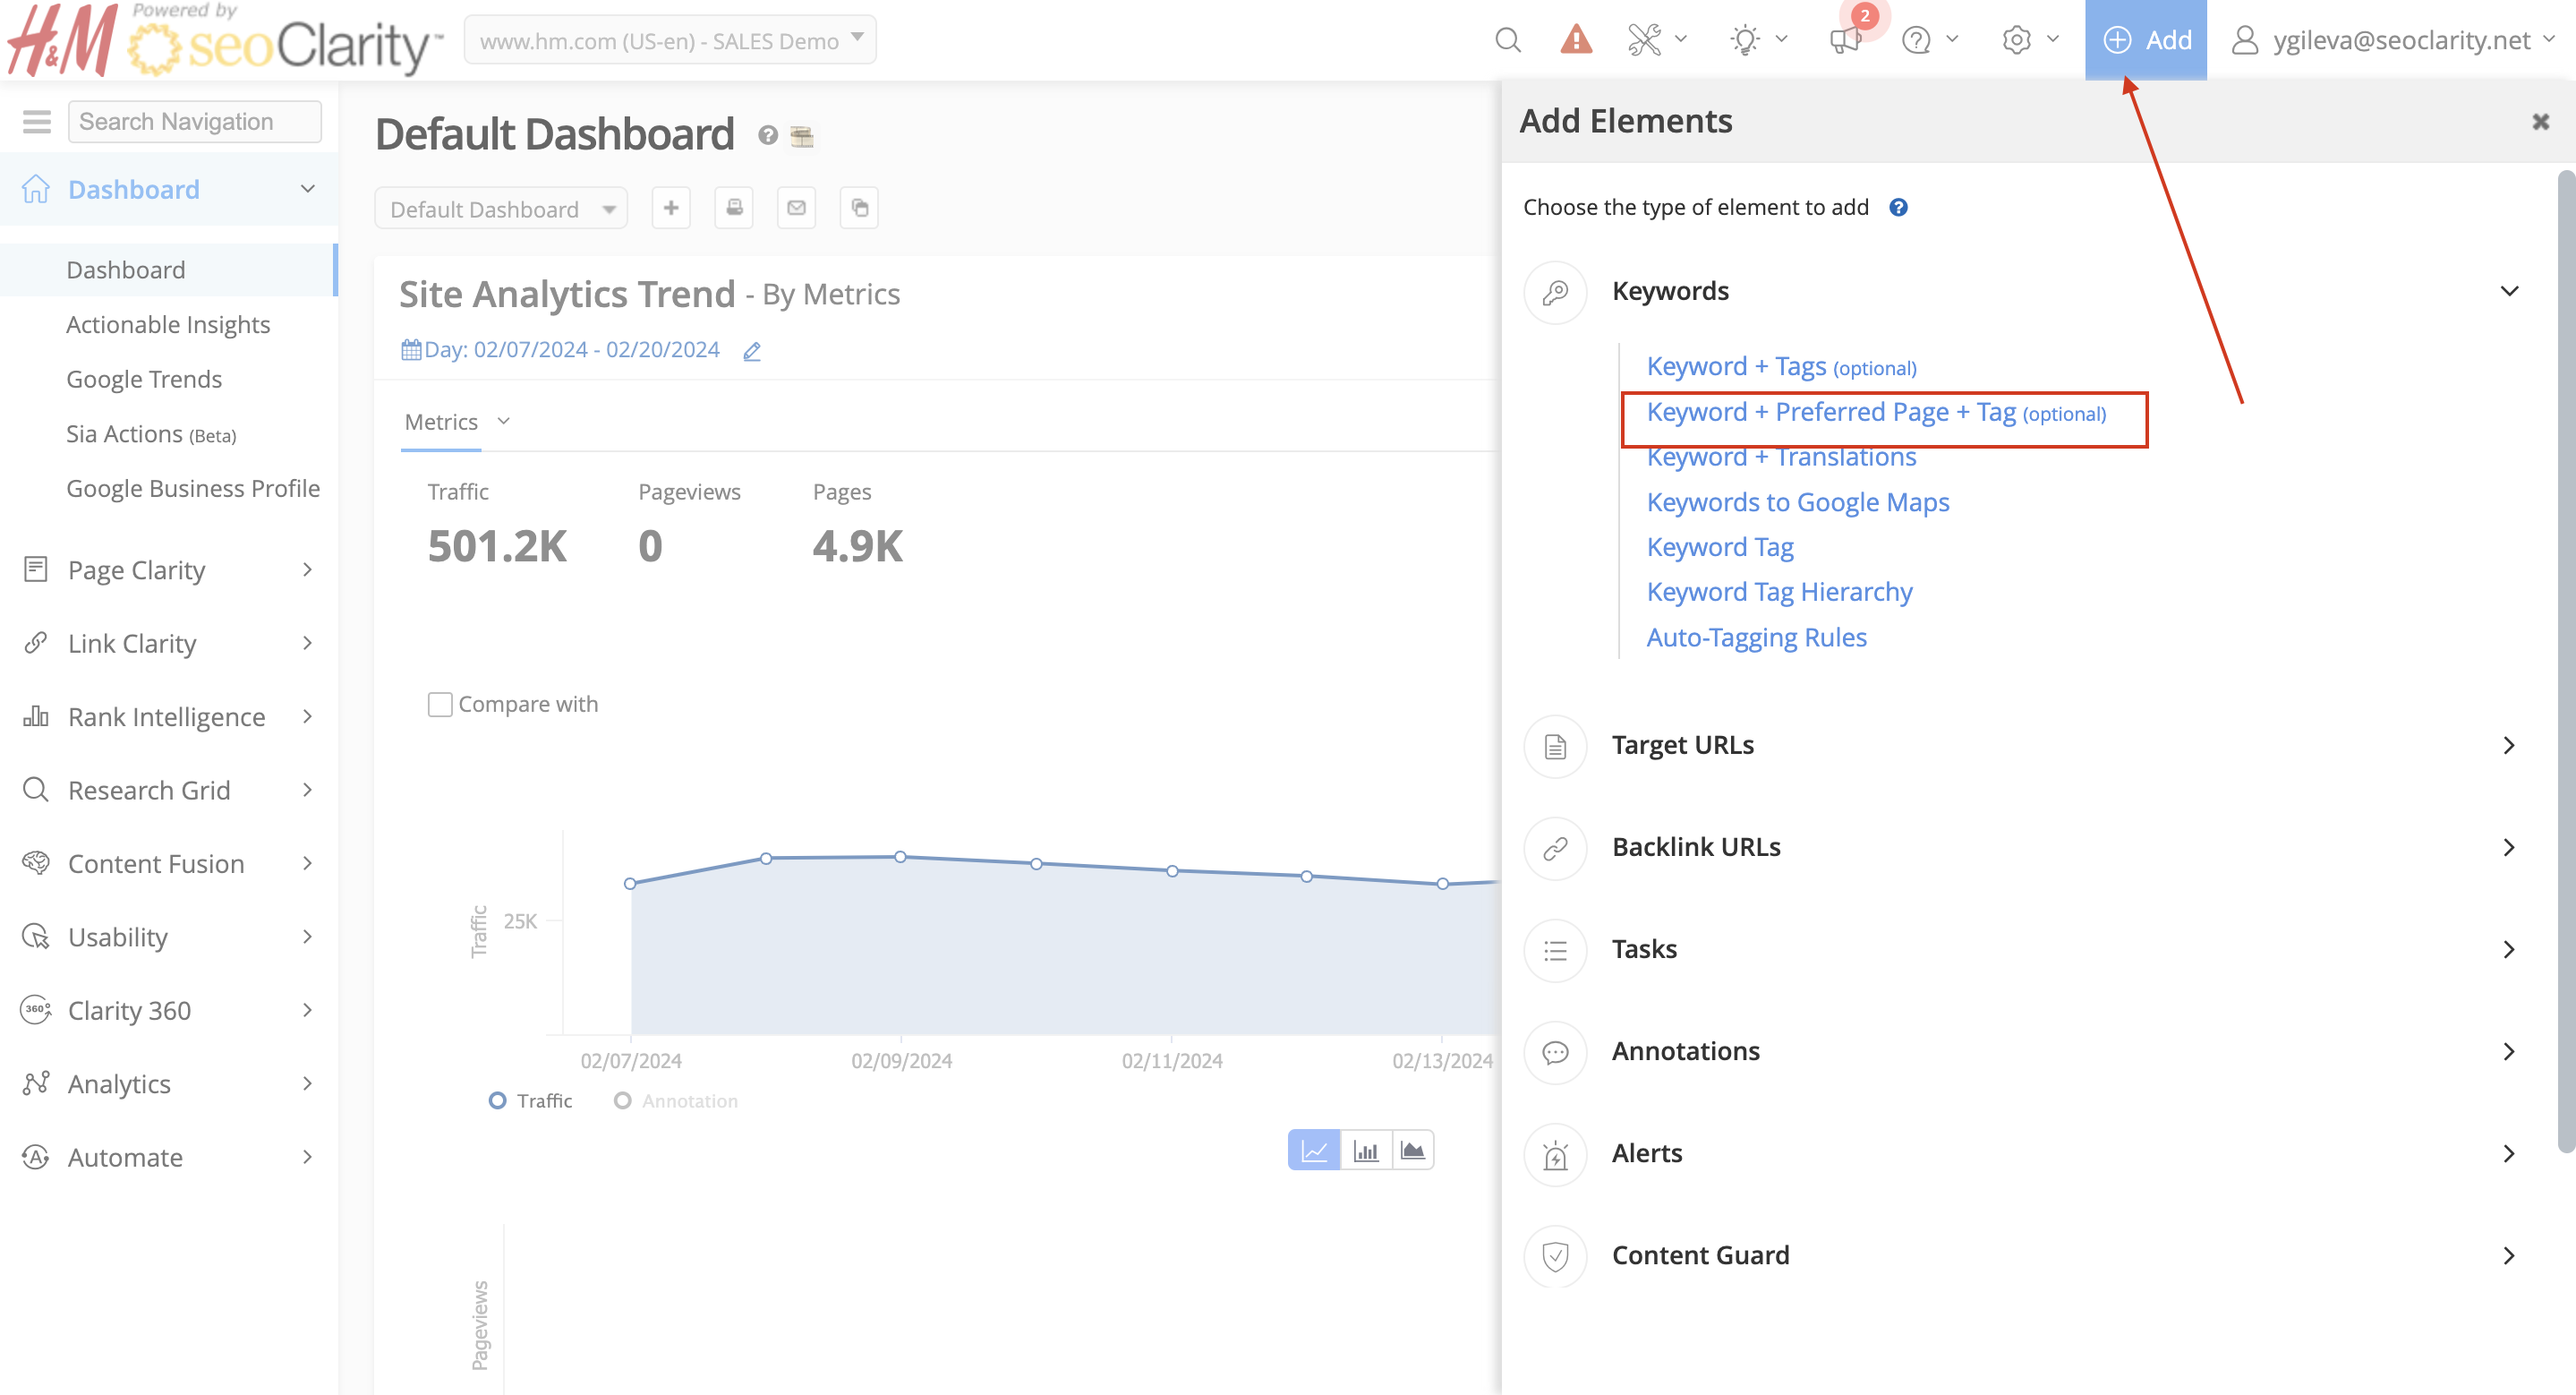The image size is (2576, 1395).
Task: Click the print dashboard icon
Action: tap(734, 208)
